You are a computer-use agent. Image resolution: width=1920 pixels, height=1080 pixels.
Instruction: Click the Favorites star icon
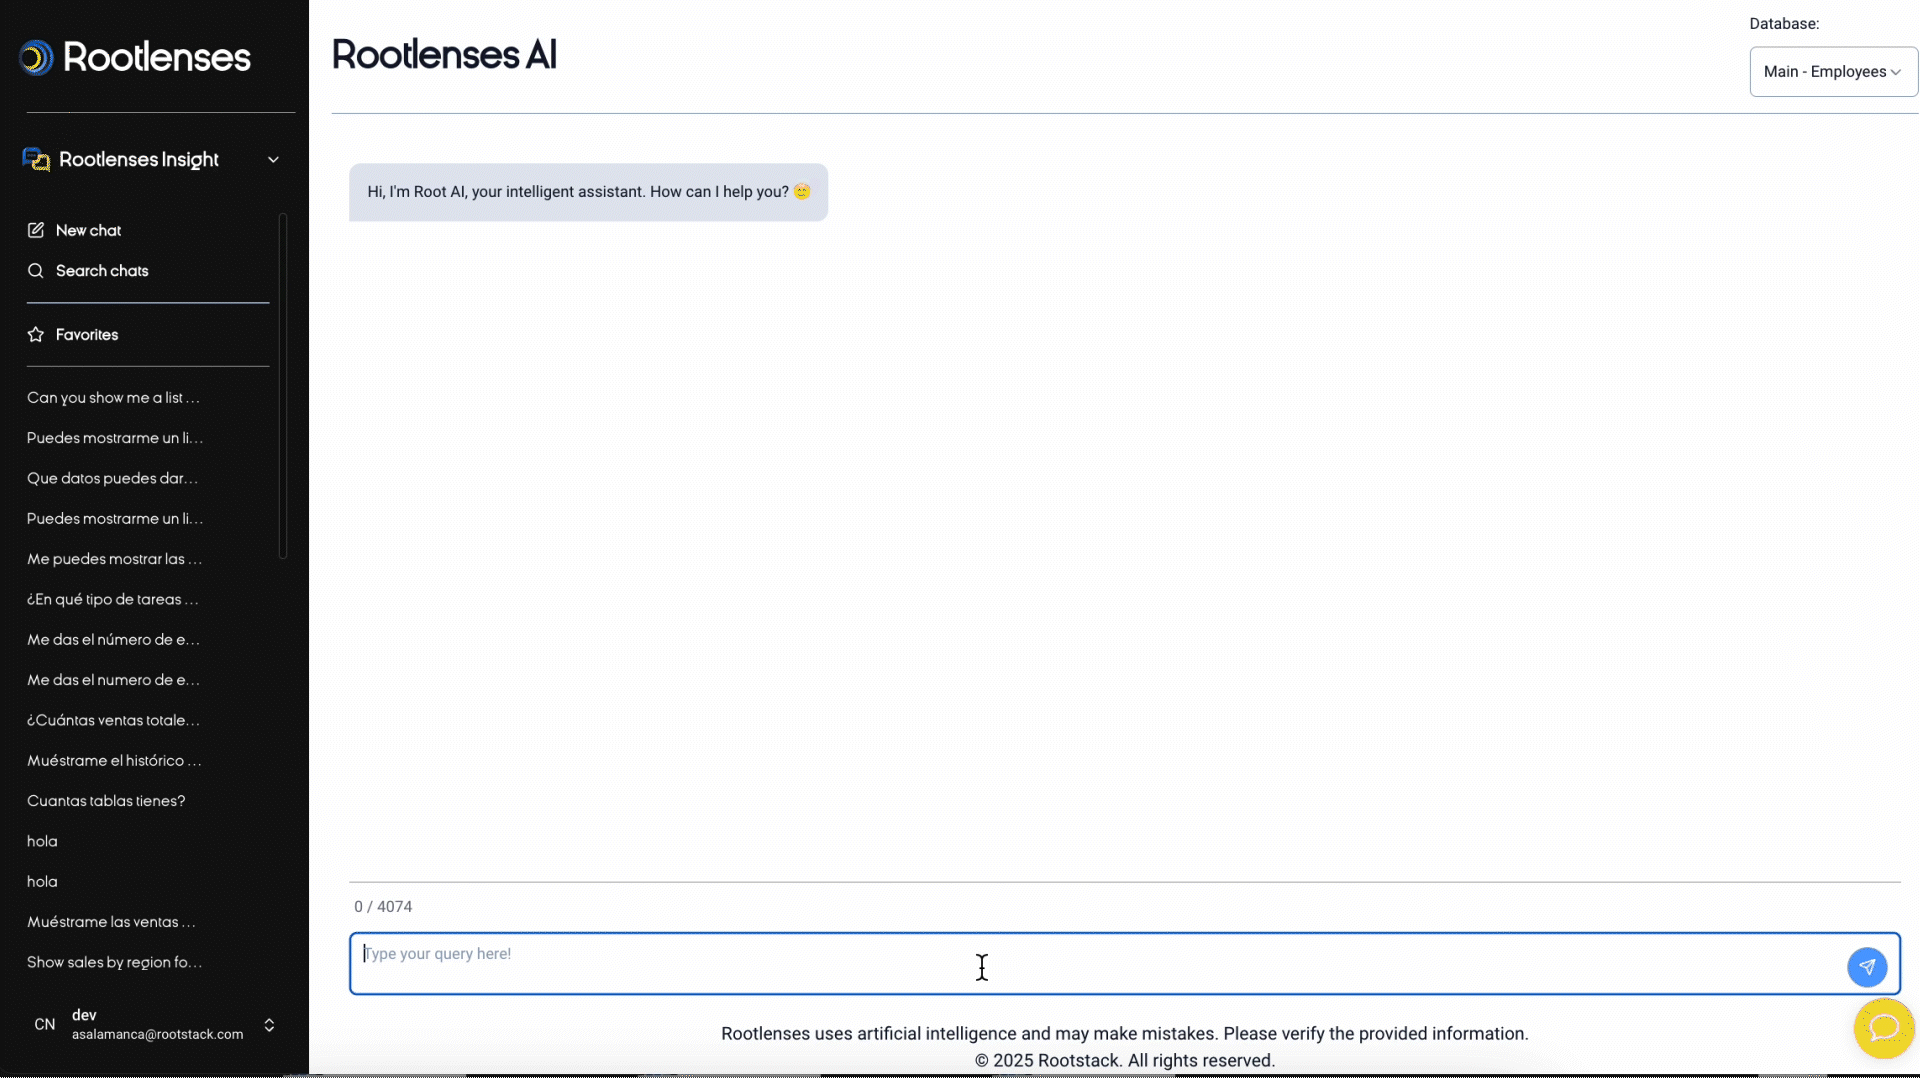36,335
